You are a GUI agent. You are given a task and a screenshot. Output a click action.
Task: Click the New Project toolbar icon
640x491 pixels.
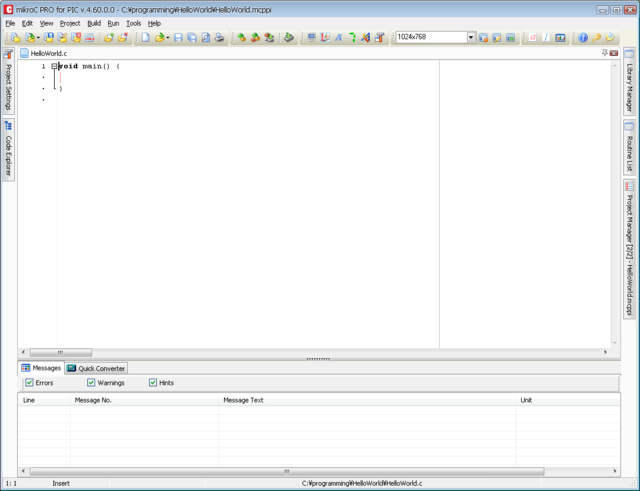(x=16, y=38)
